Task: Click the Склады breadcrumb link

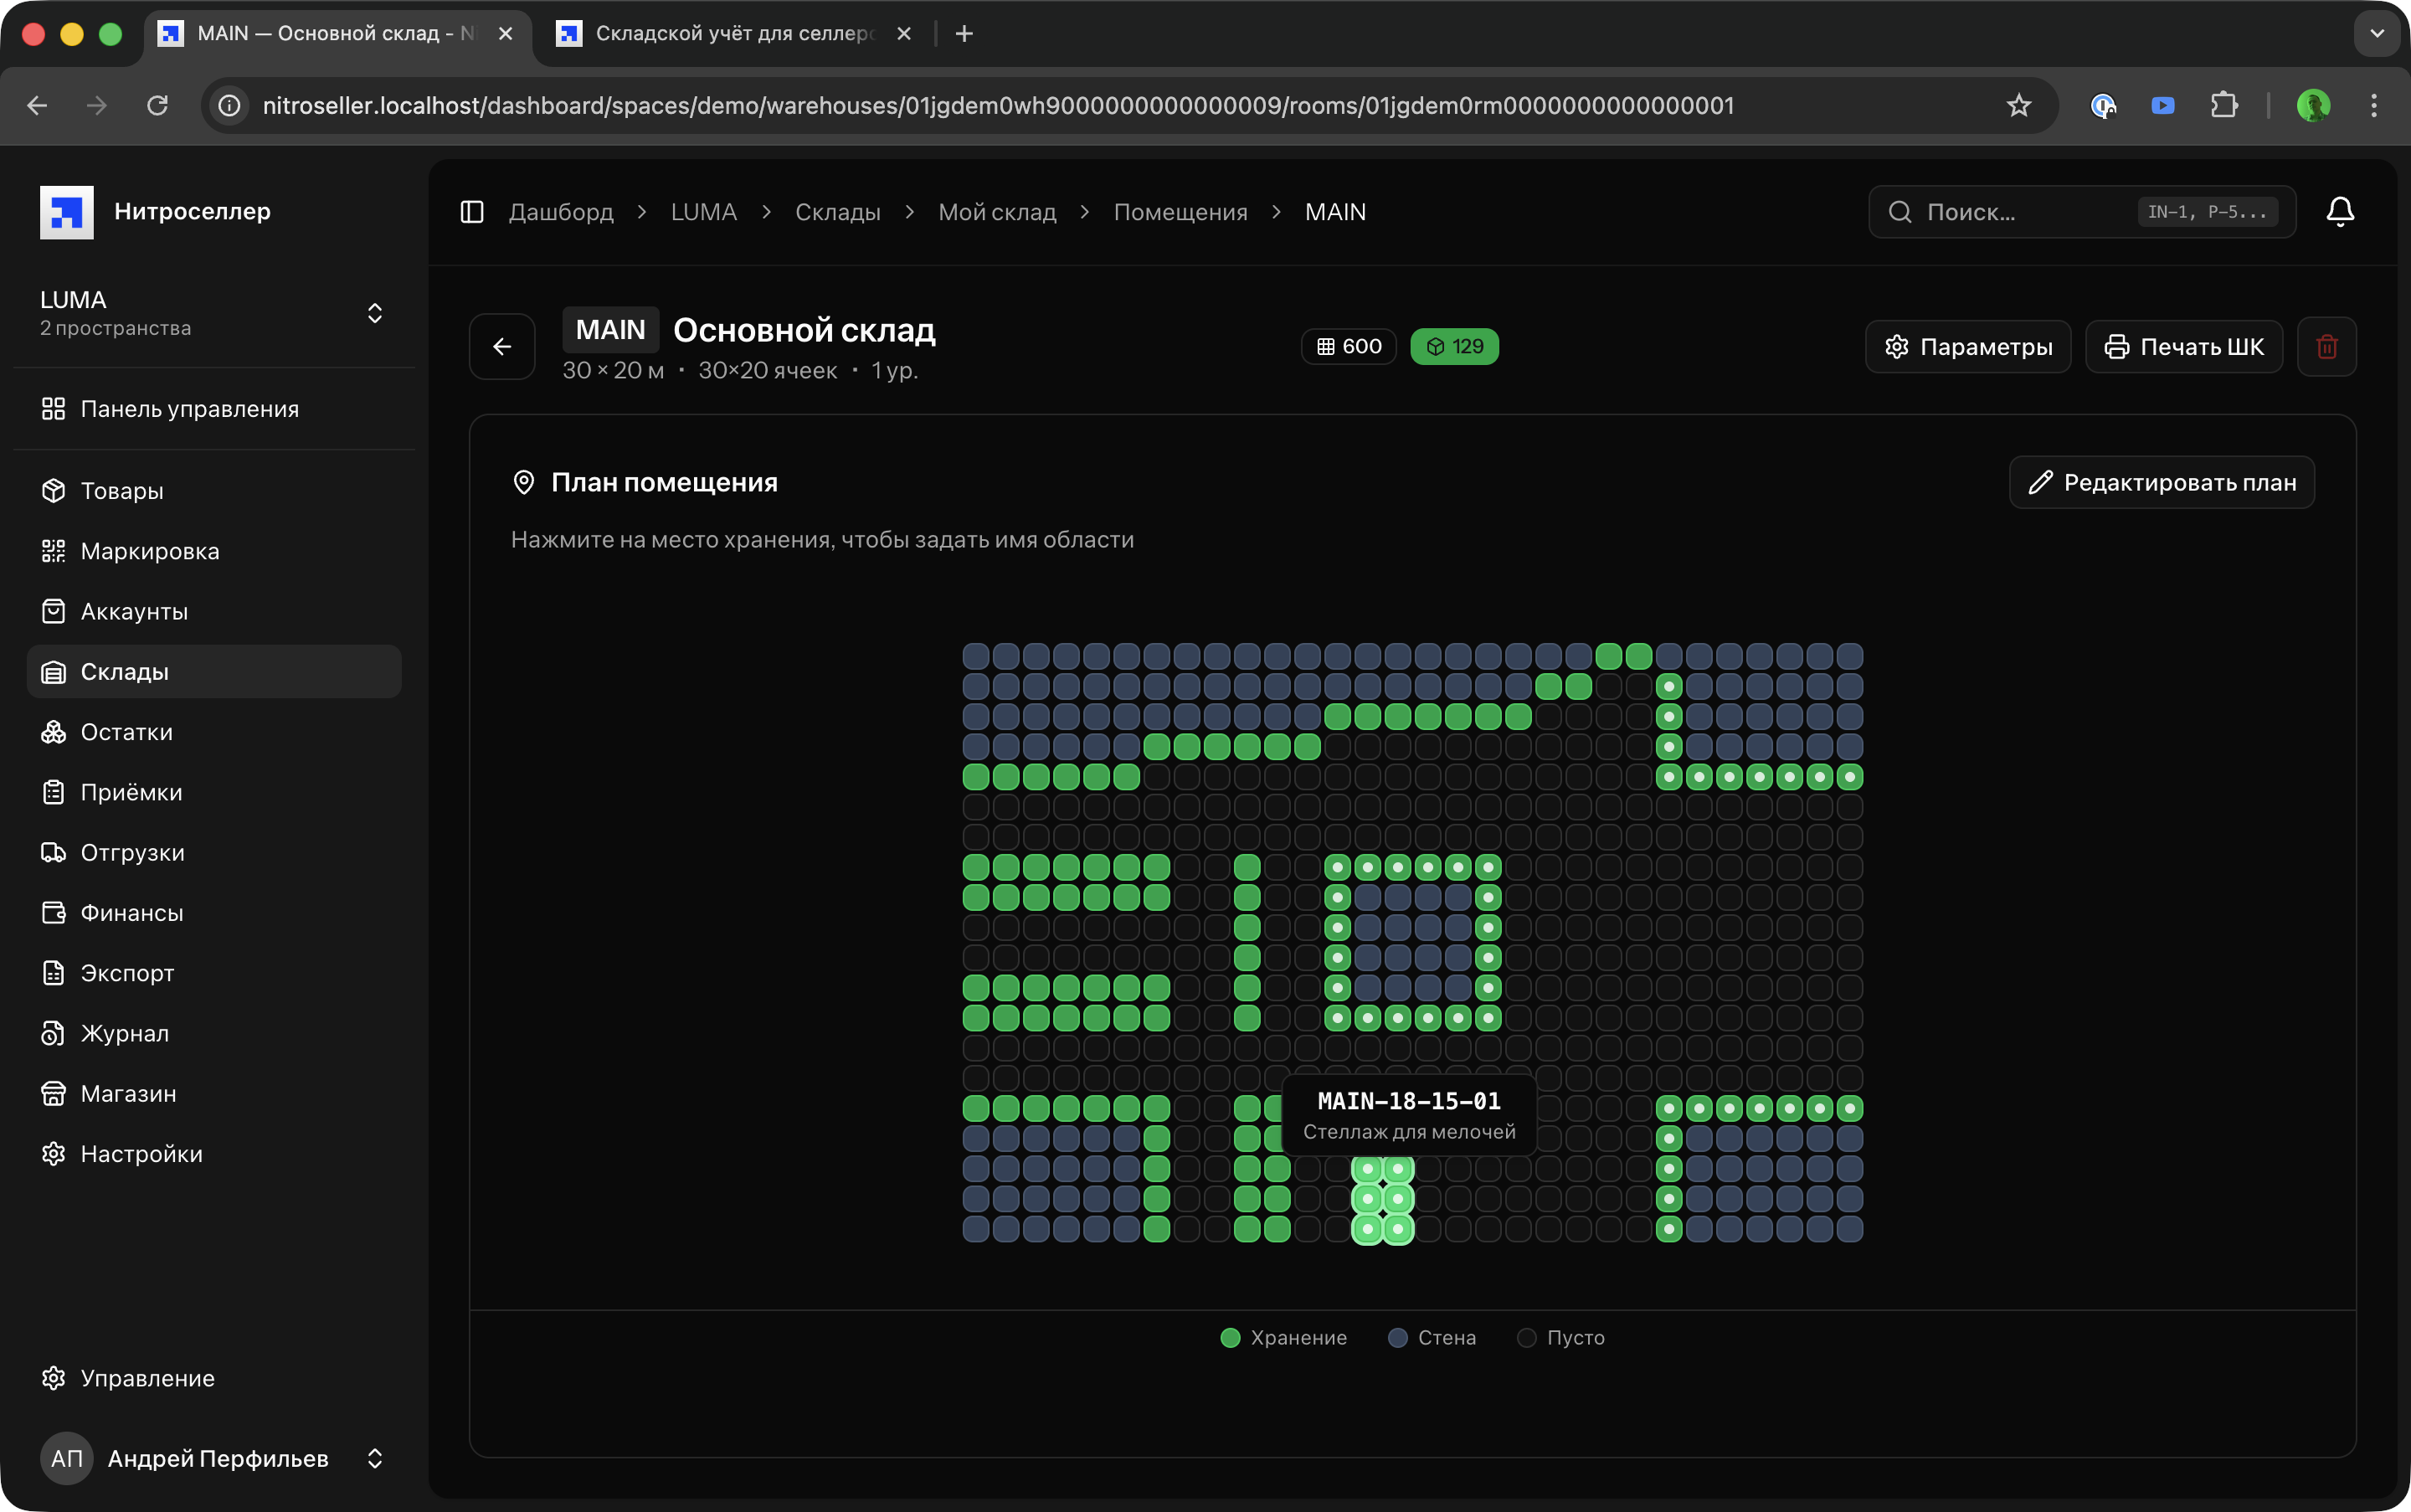Action: point(837,212)
